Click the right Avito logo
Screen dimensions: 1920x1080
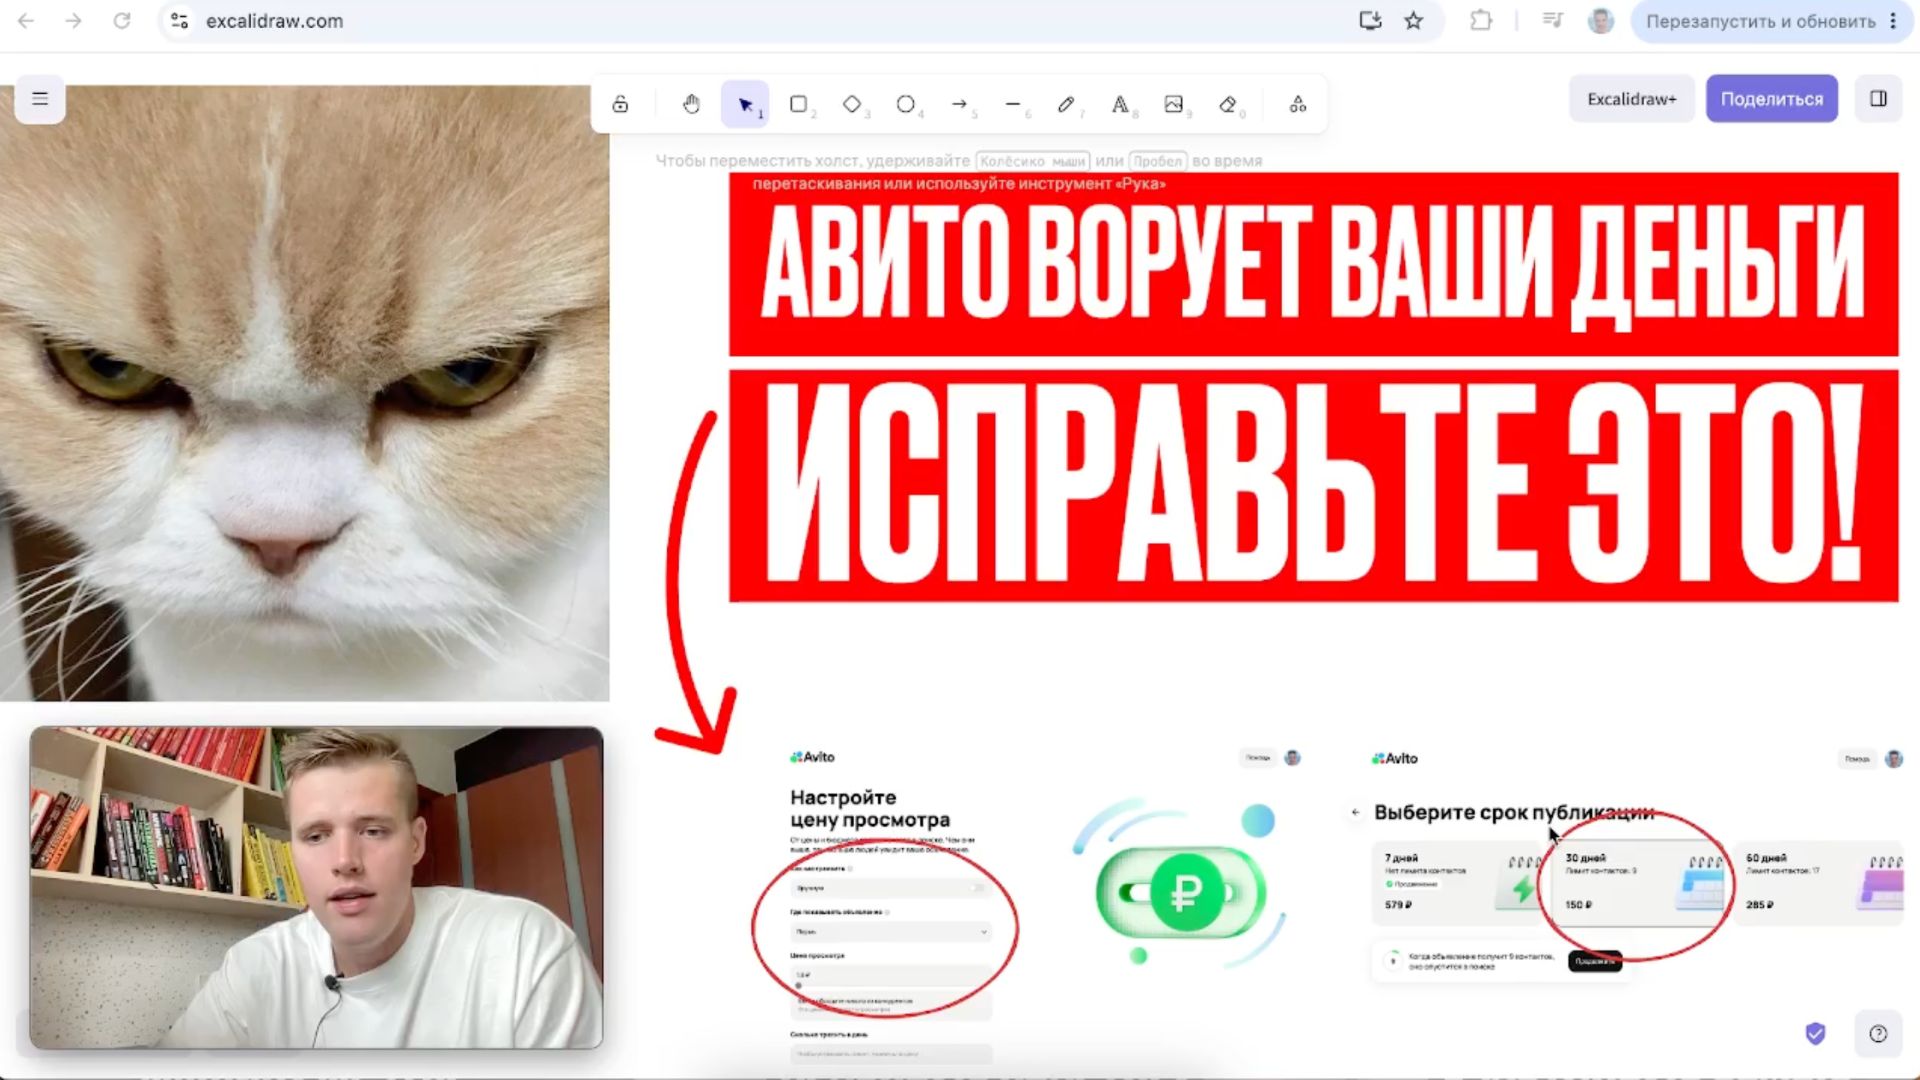click(x=1395, y=758)
